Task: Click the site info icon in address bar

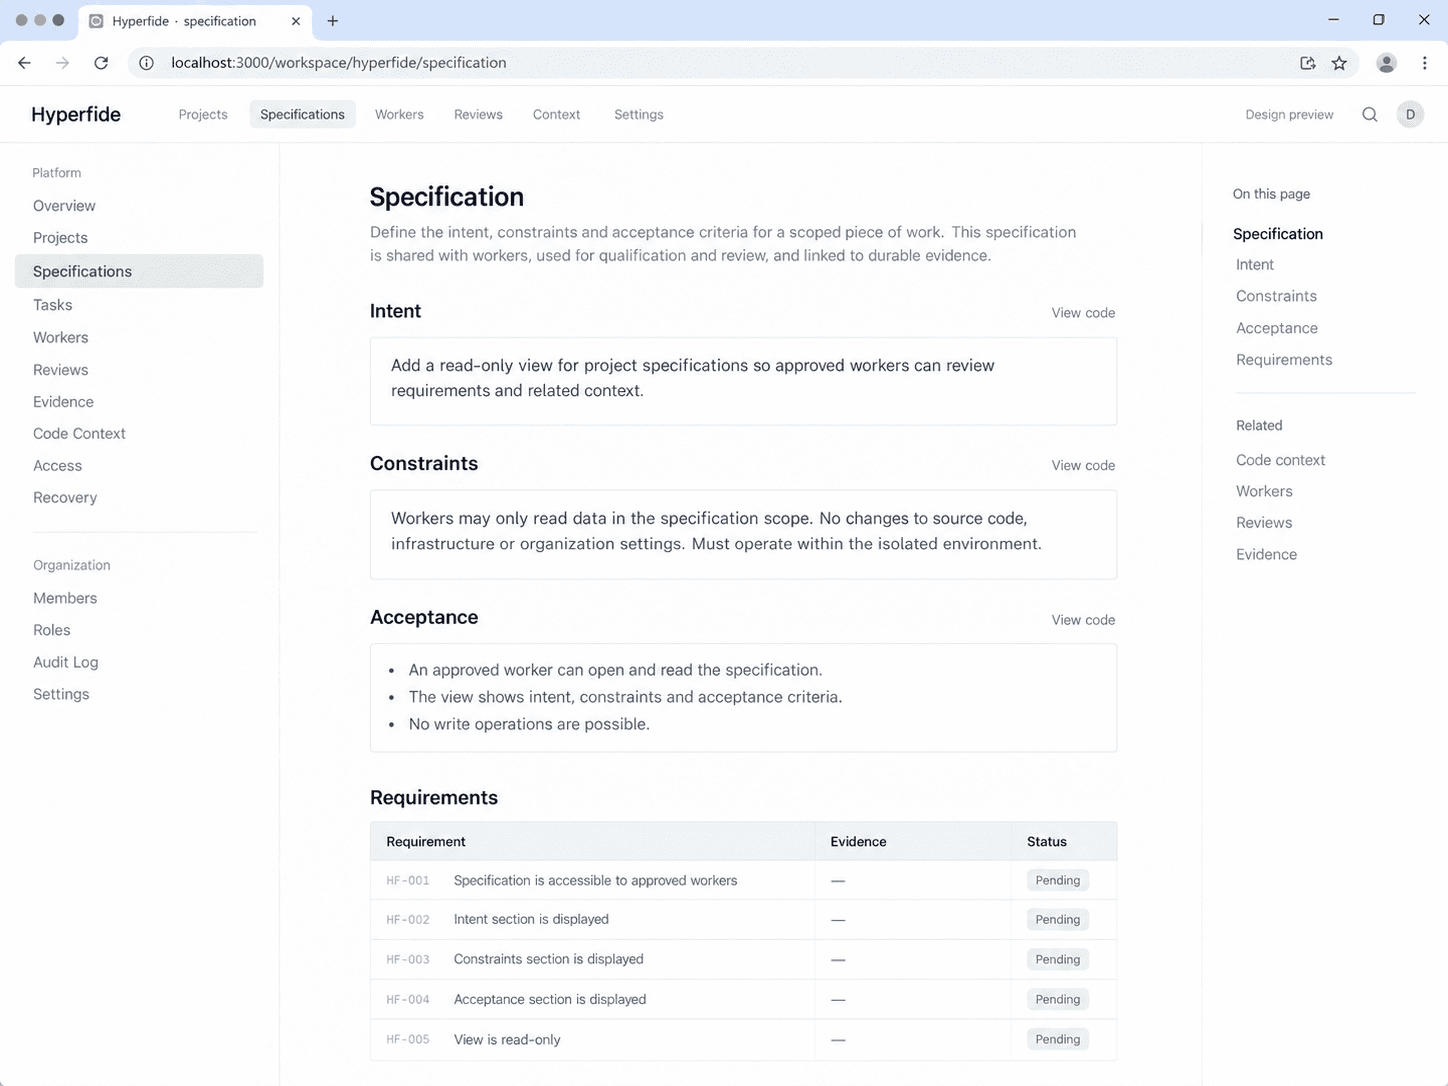Action: coord(146,63)
